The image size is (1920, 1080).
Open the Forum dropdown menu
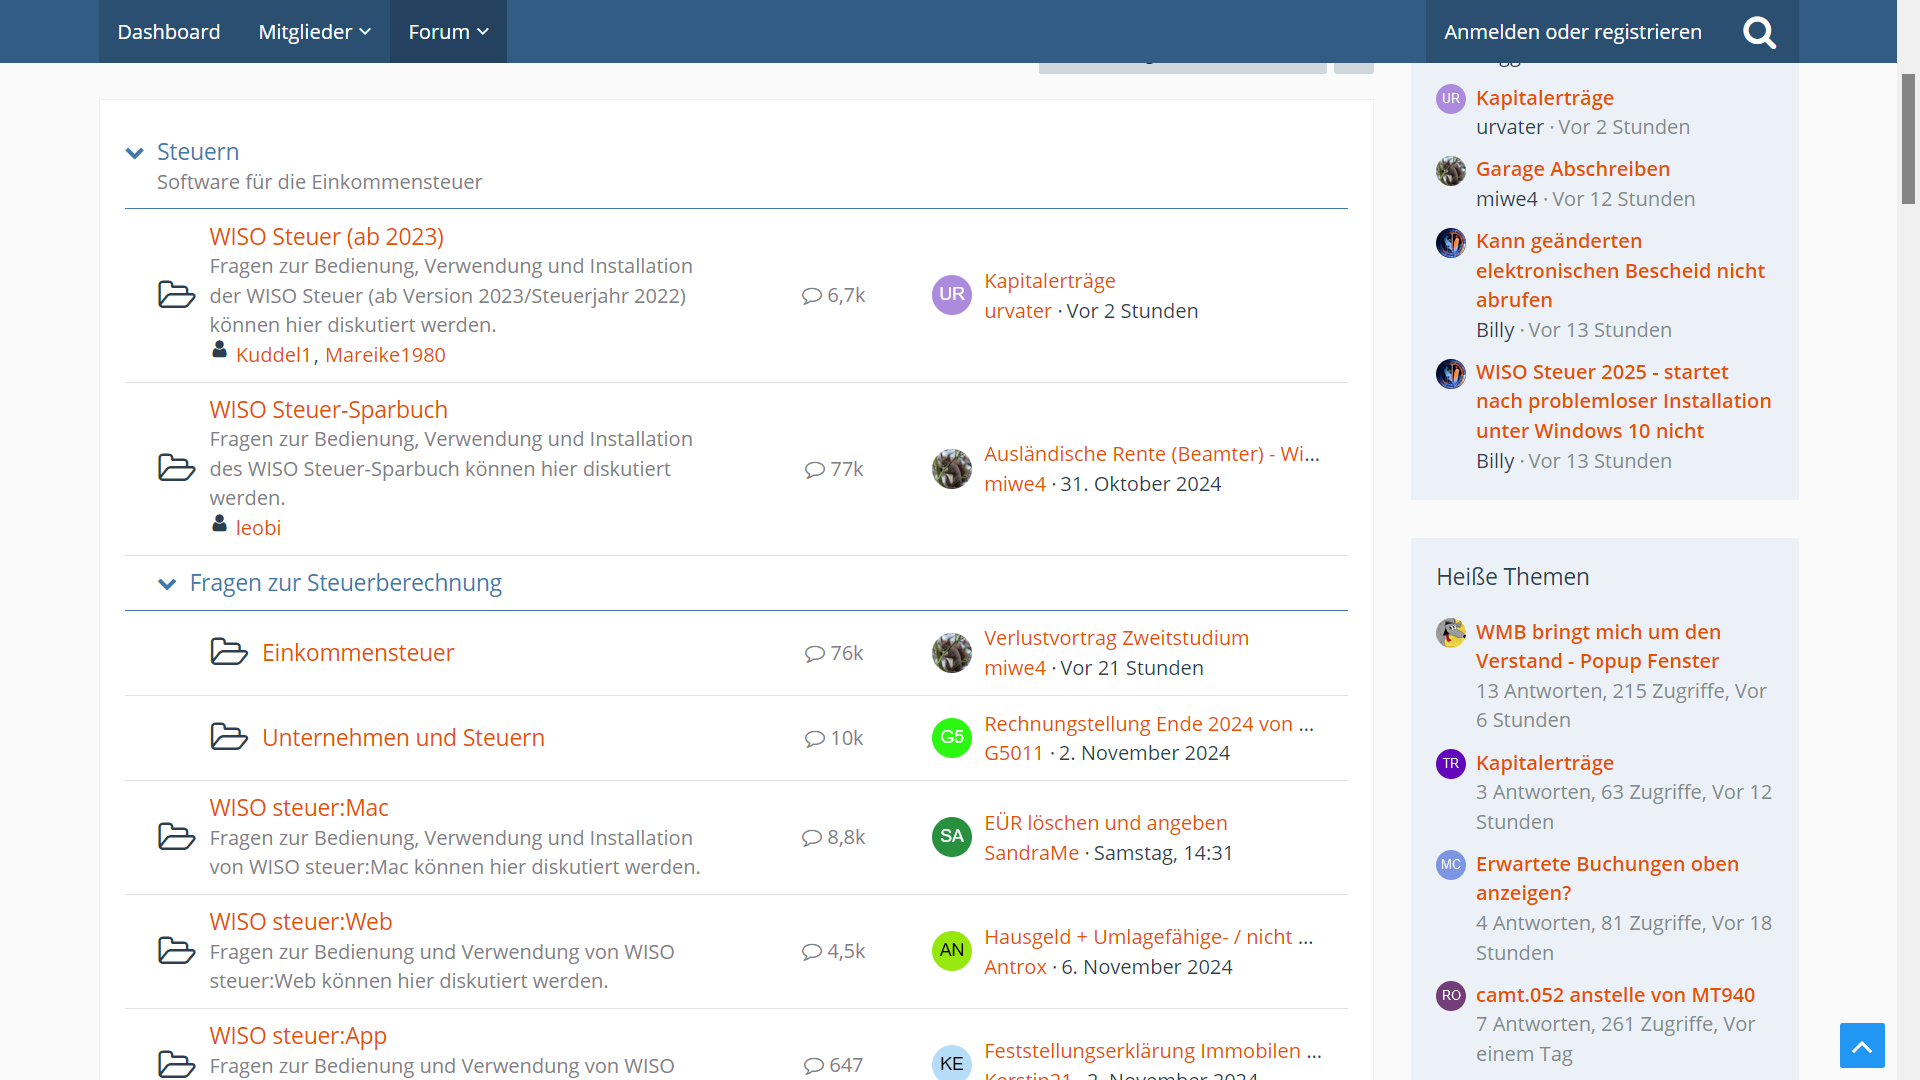(447, 32)
